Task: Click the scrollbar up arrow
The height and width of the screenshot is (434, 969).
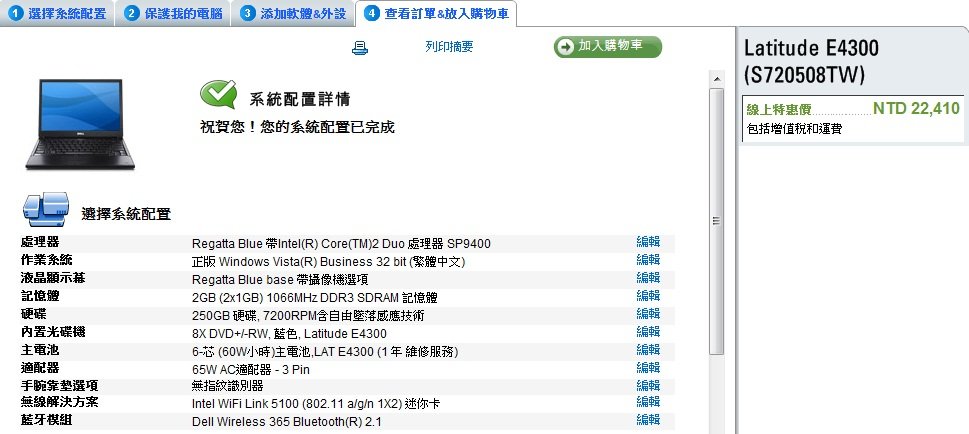Action: pos(716,79)
